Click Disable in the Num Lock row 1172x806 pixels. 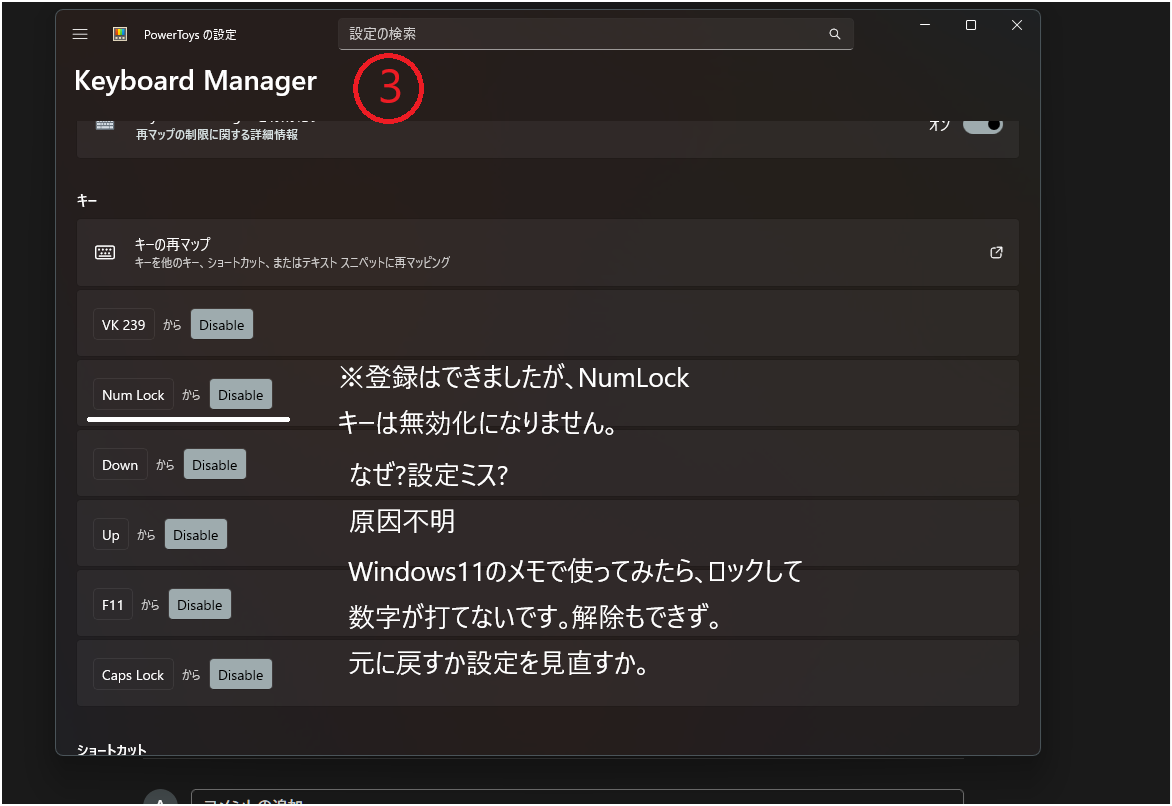coord(241,395)
